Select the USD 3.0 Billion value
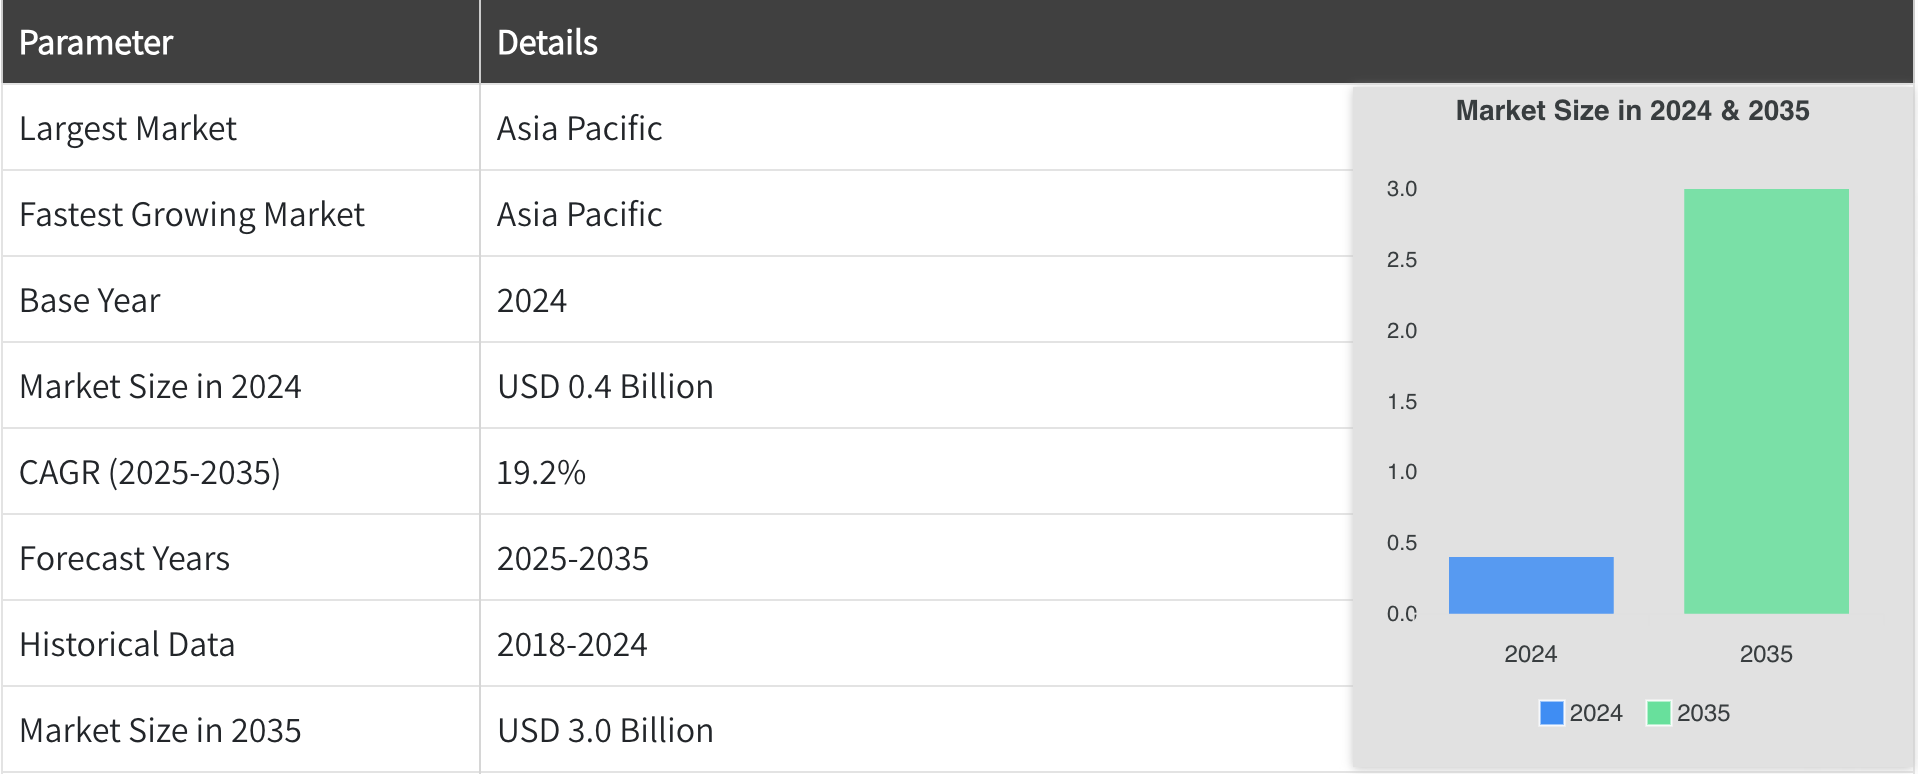The height and width of the screenshot is (774, 1918). 605,731
